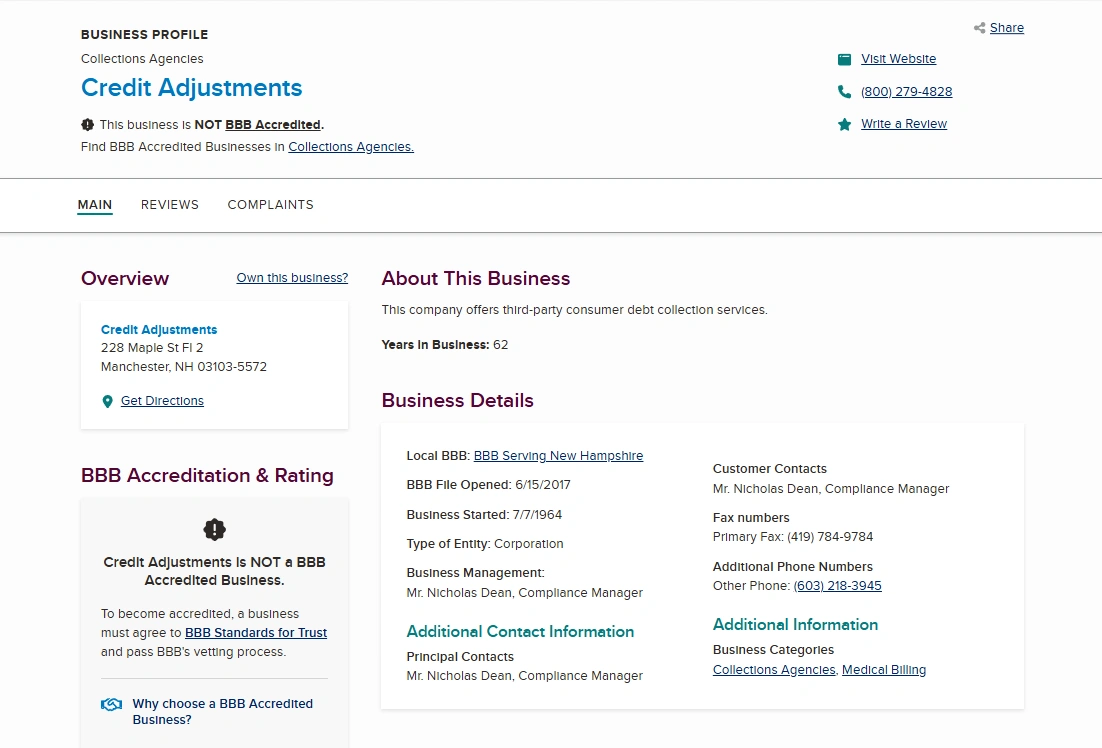Click the star review icon

(x=844, y=124)
